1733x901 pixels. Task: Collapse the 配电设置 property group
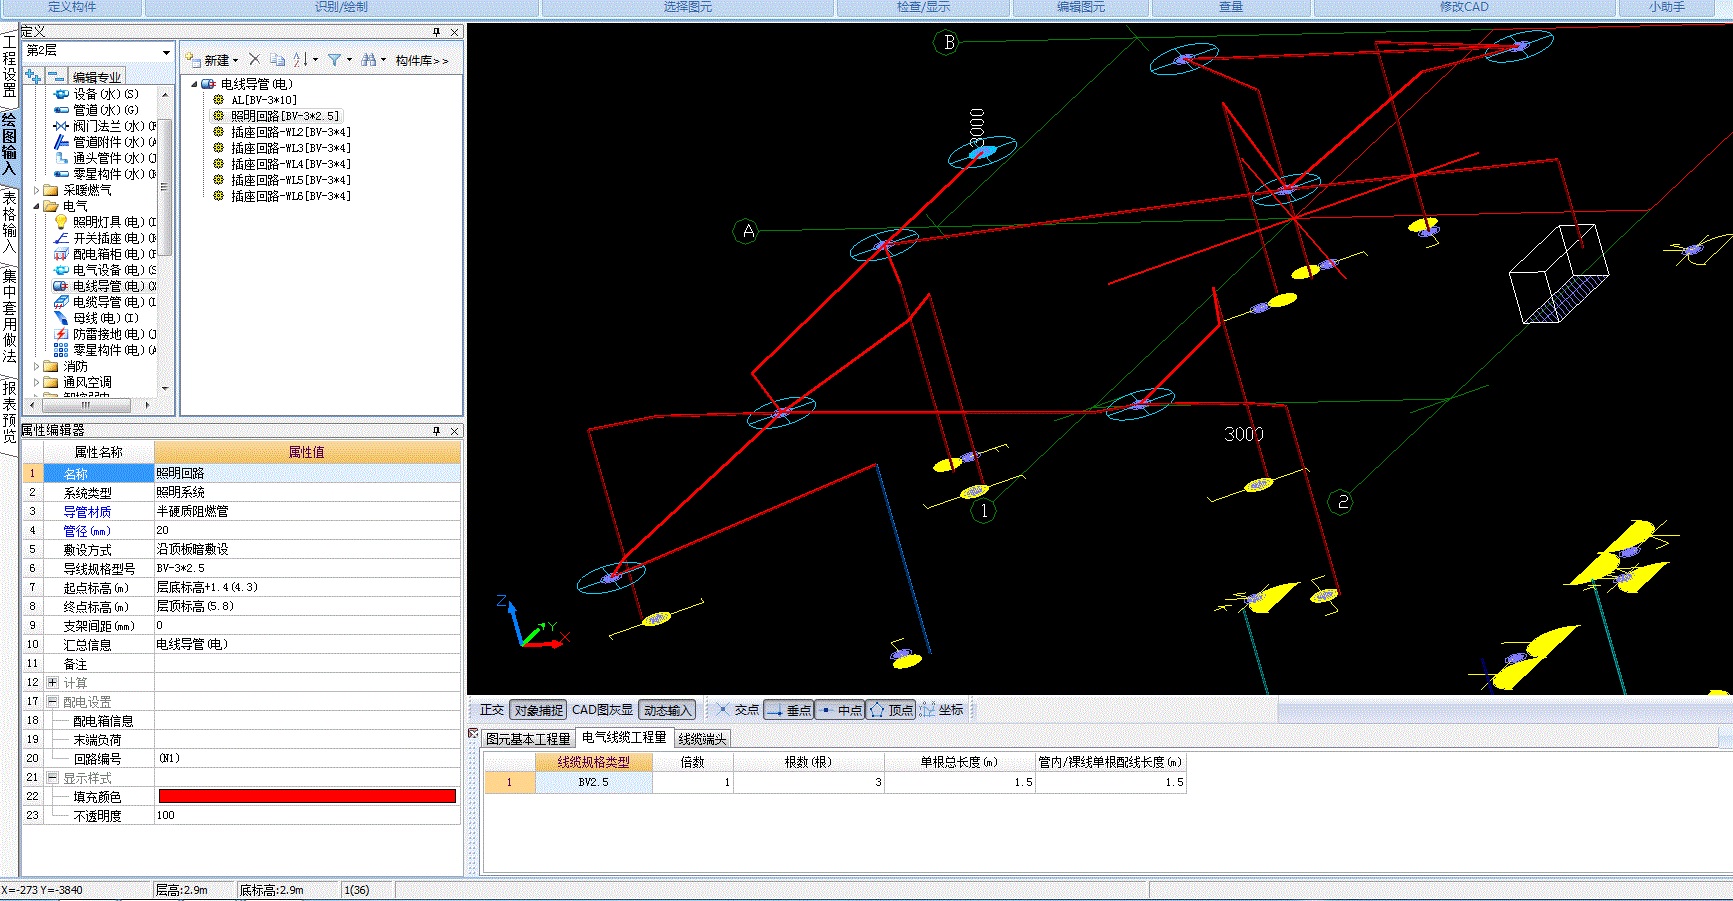click(52, 701)
